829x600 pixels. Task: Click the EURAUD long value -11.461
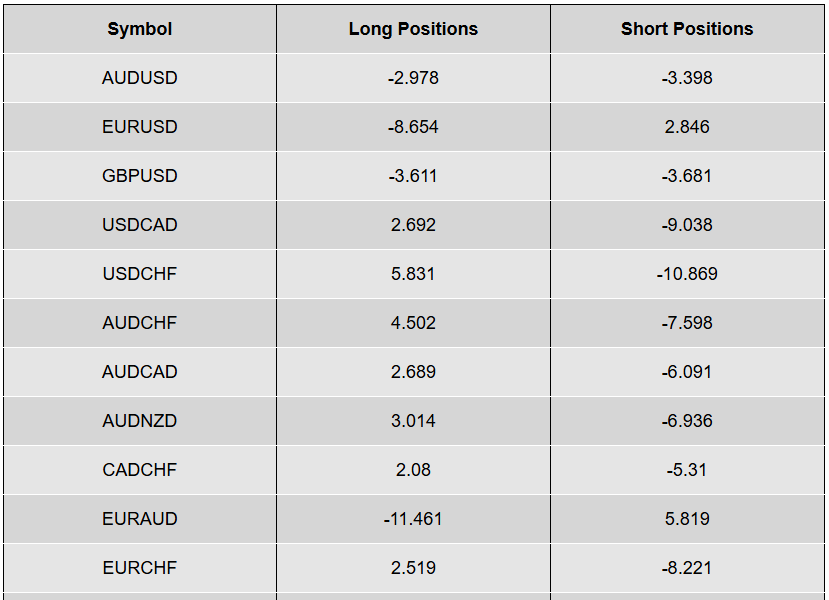point(413,519)
